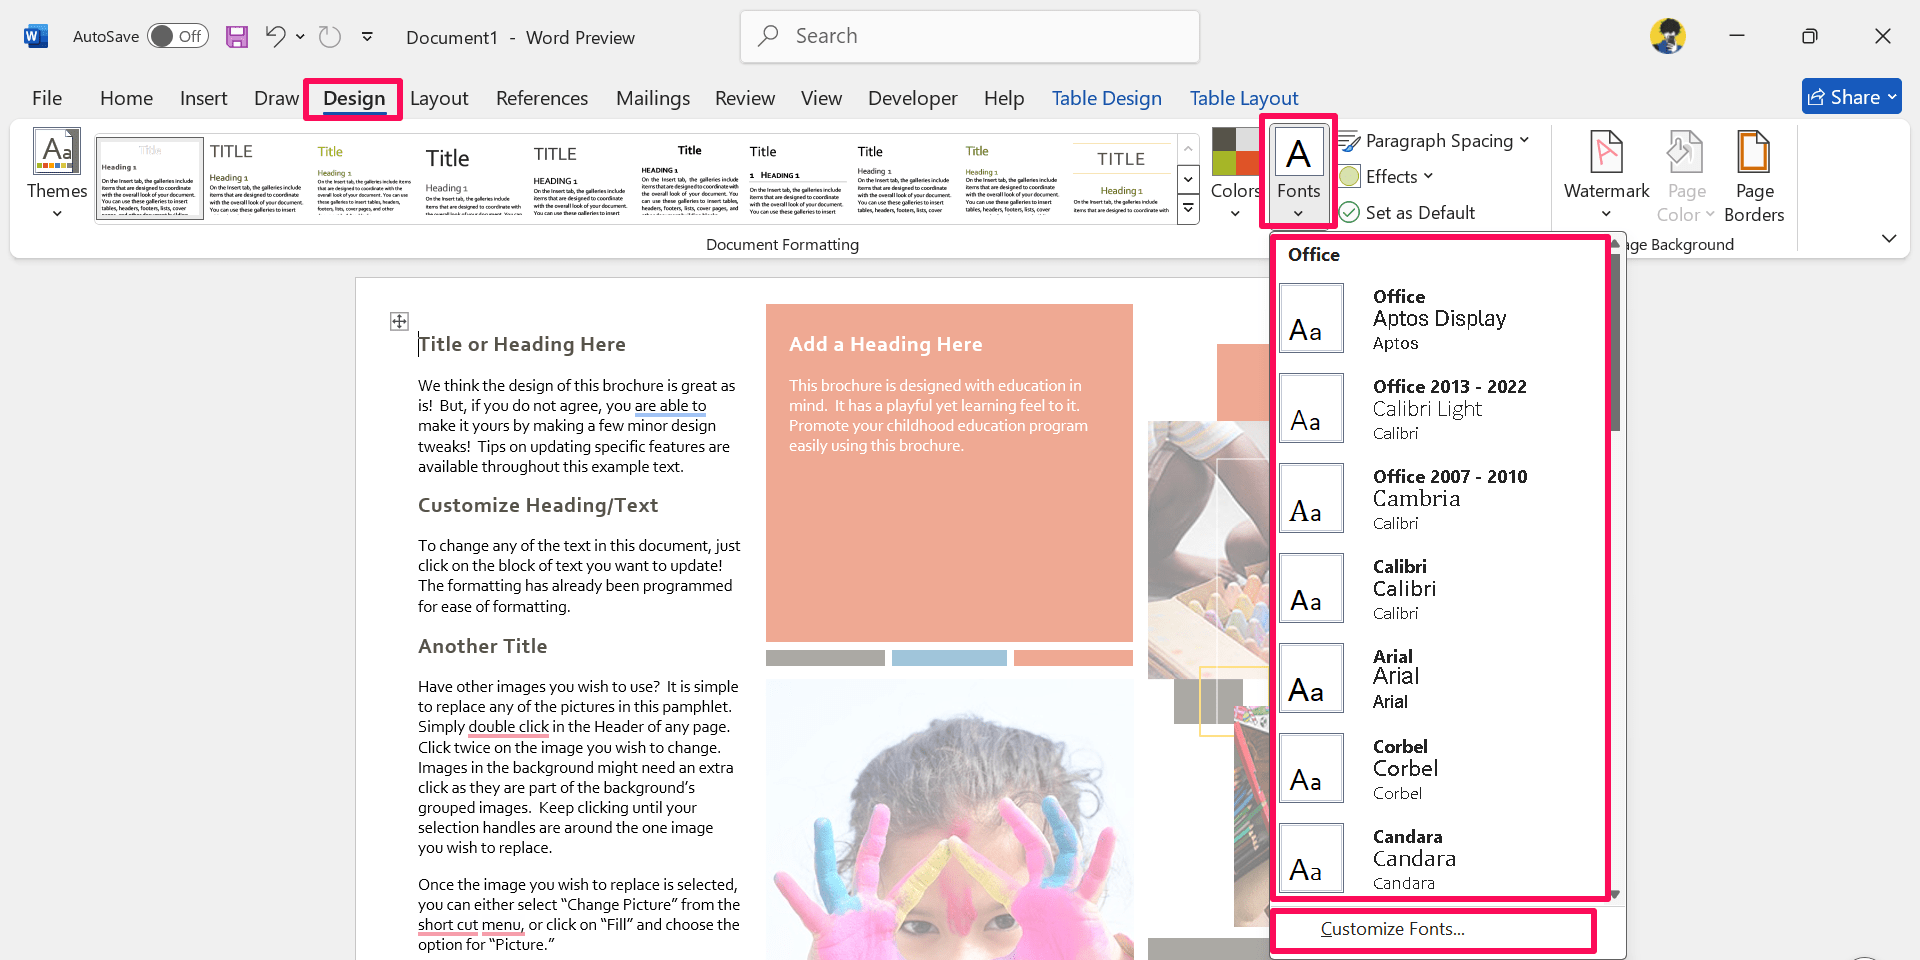1920x960 pixels.
Task: Select the Design tab
Action: point(354,98)
